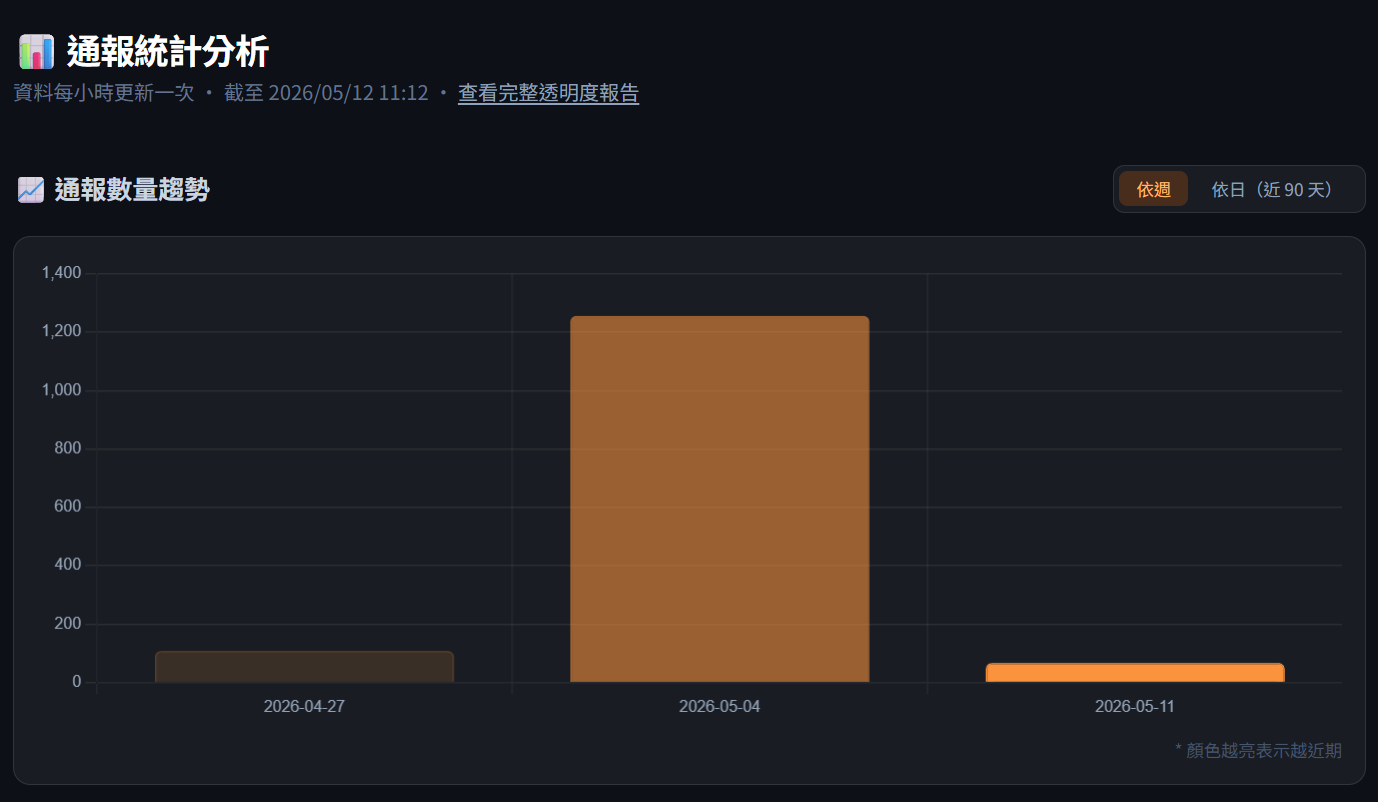Click the 2026-04-27 axis label

click(304, 706)
